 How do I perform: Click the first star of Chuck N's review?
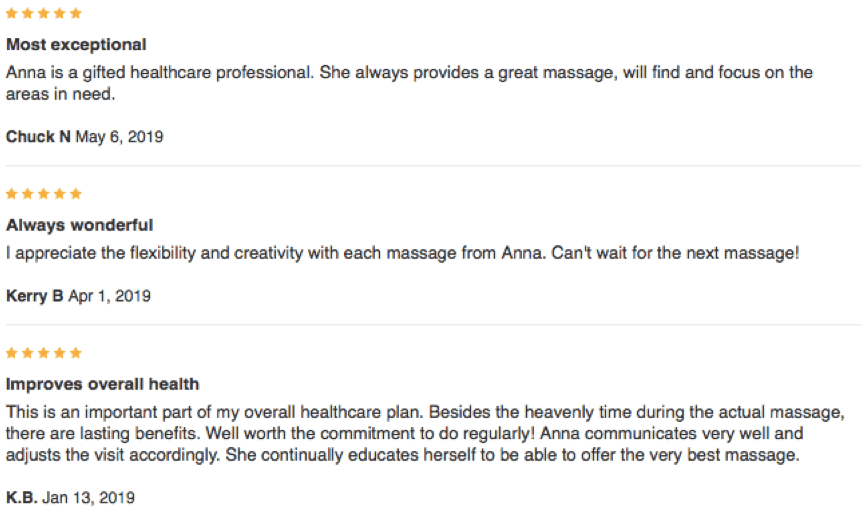12,14
